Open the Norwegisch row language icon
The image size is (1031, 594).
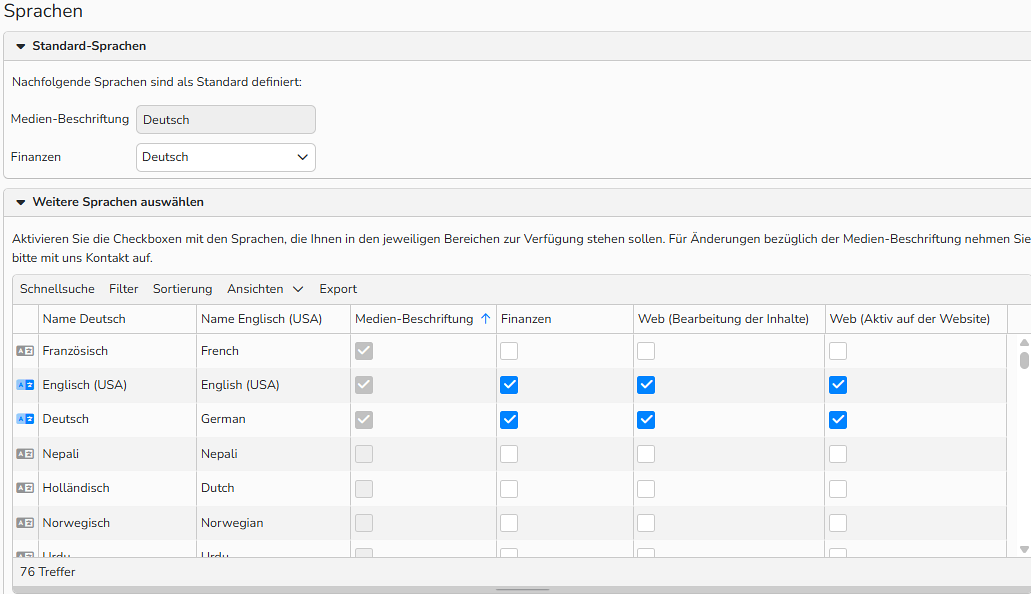(x=25, y=523)
